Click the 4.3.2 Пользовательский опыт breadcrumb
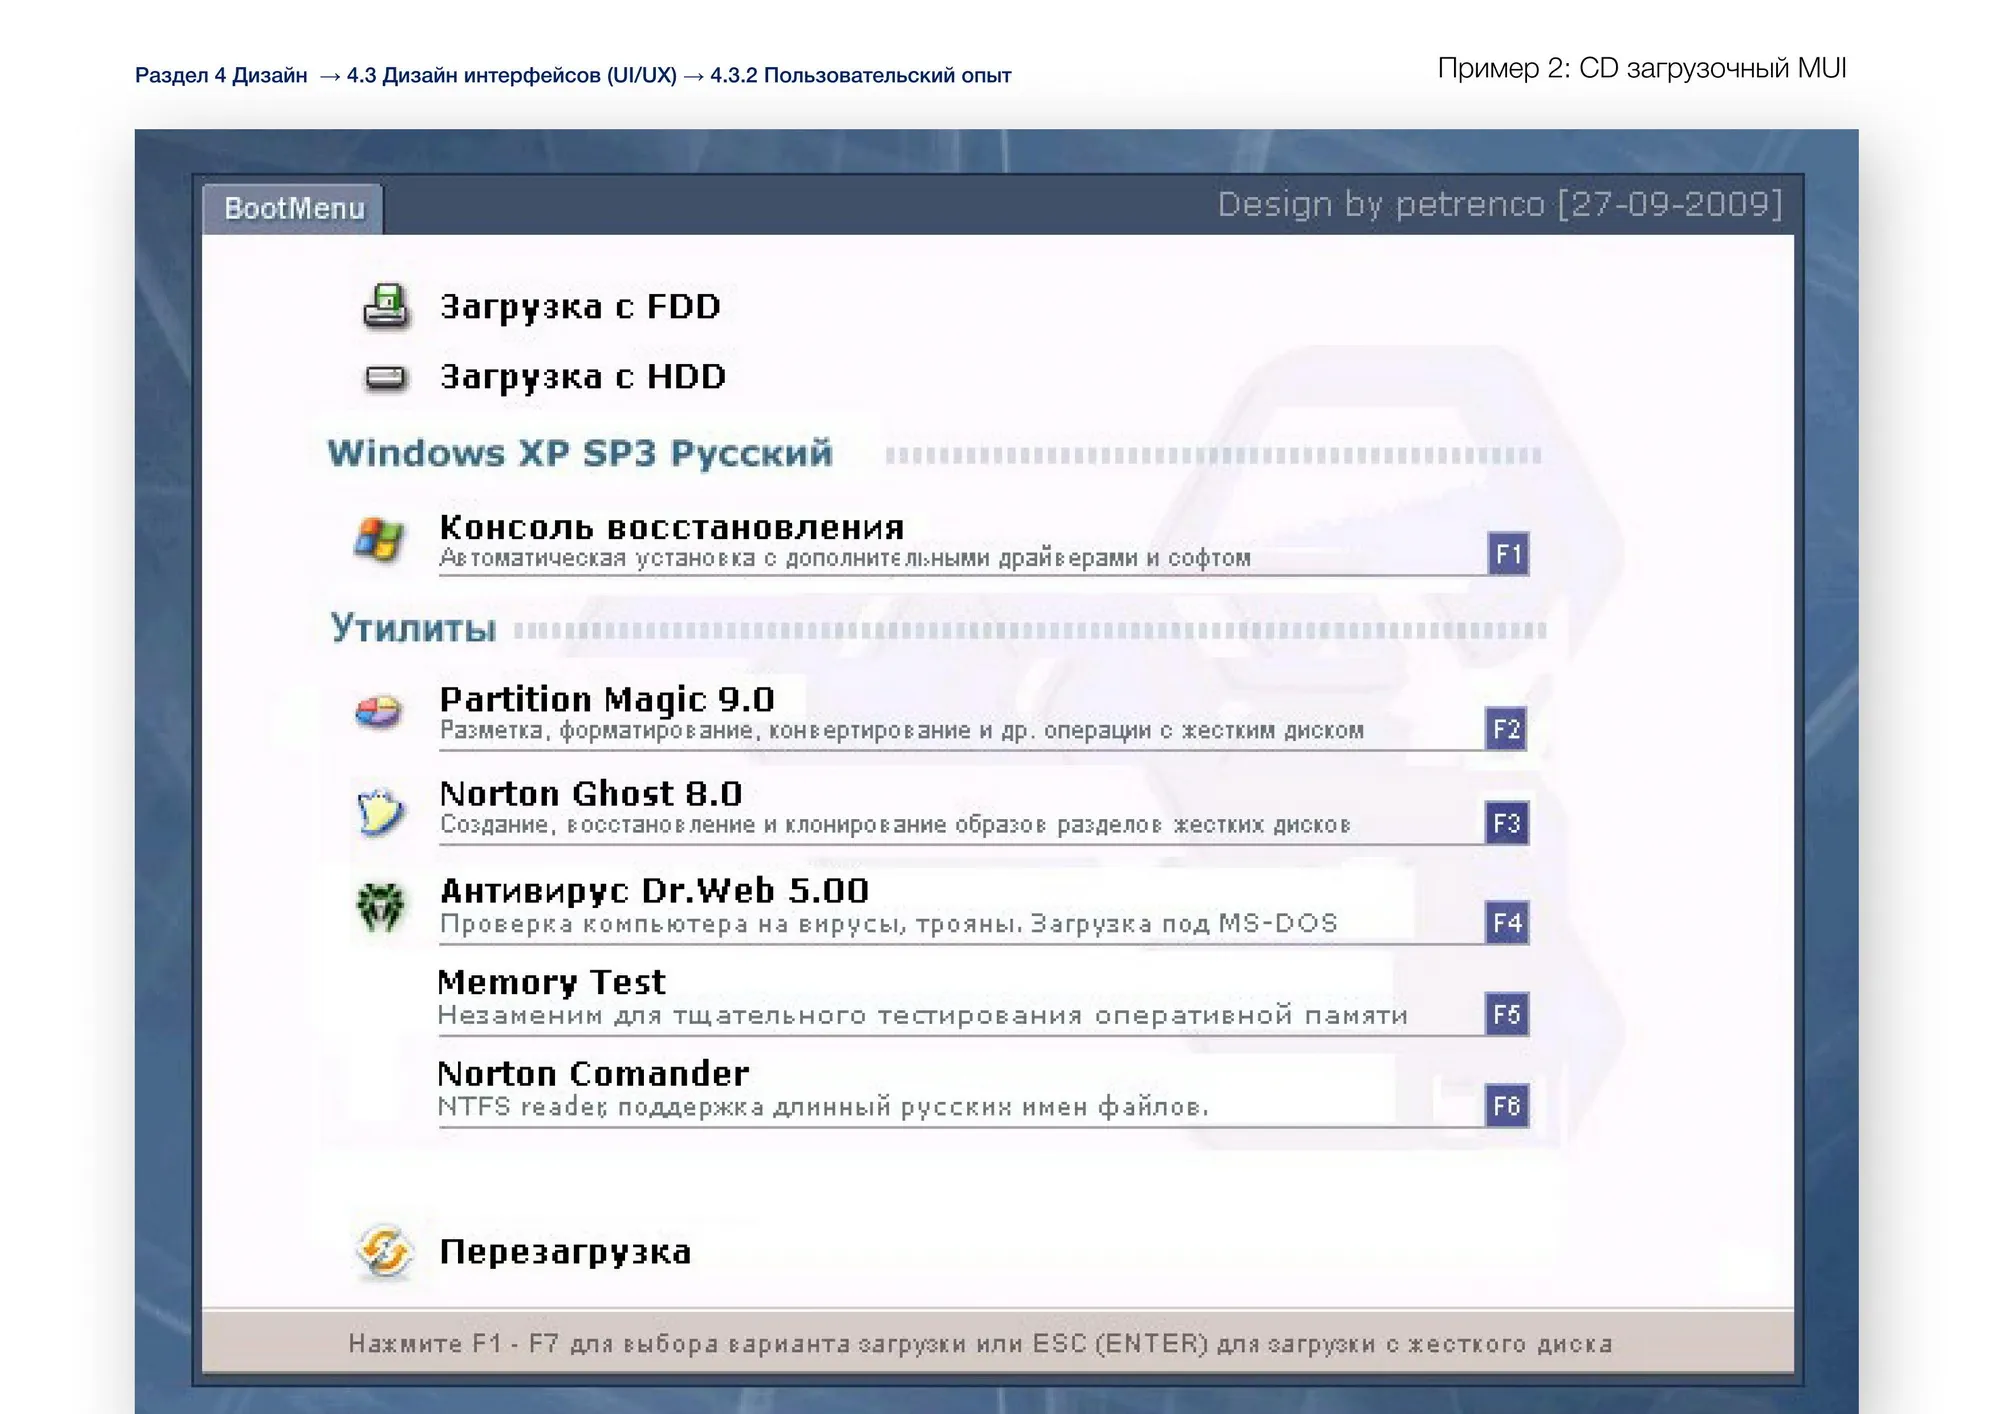Viewport: 2000px width, 1414px height. (x=861, y=75)
